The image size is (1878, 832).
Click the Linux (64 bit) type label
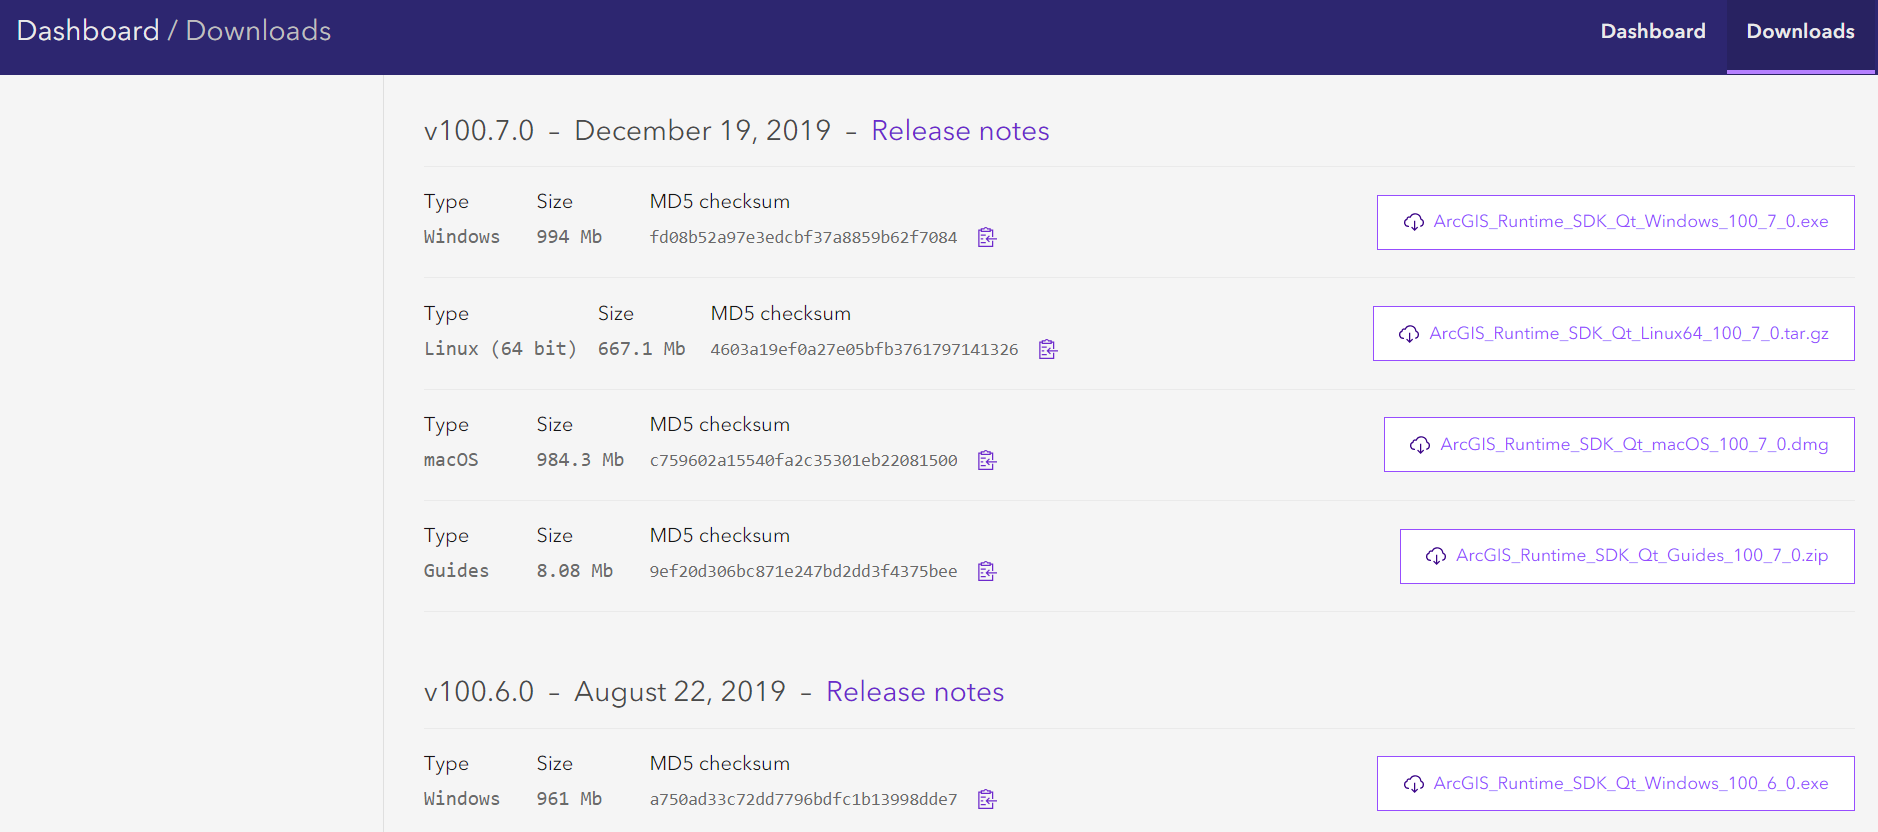click(500, 349)
